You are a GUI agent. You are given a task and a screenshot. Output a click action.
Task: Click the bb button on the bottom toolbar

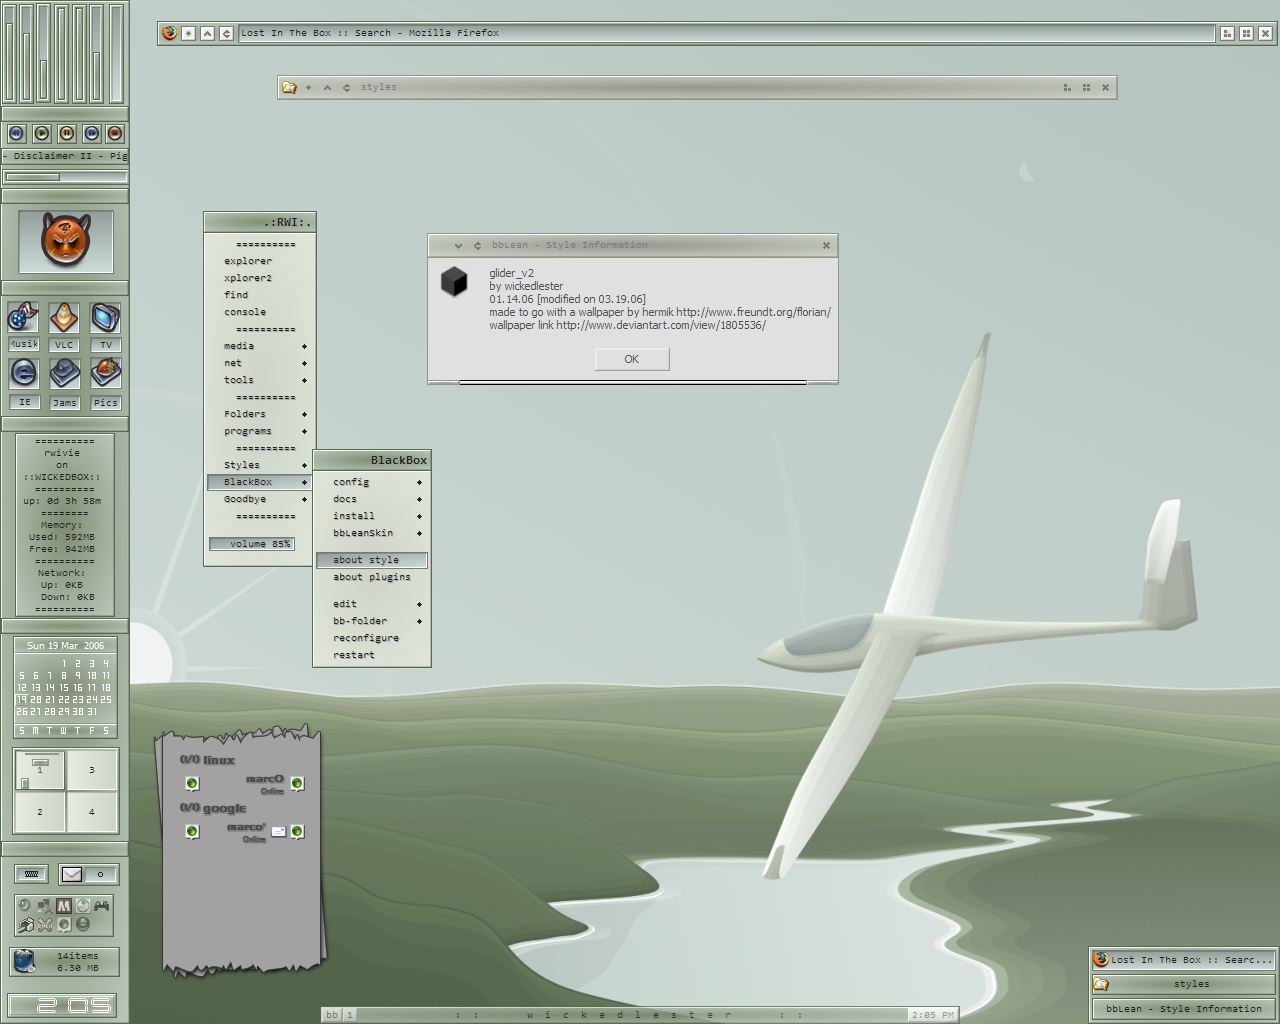click(332, 1015)
